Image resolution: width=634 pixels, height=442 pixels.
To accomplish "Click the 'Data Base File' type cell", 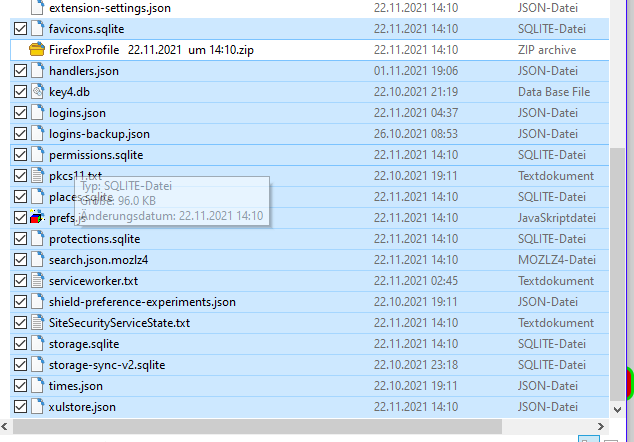I will coord(554,92).
